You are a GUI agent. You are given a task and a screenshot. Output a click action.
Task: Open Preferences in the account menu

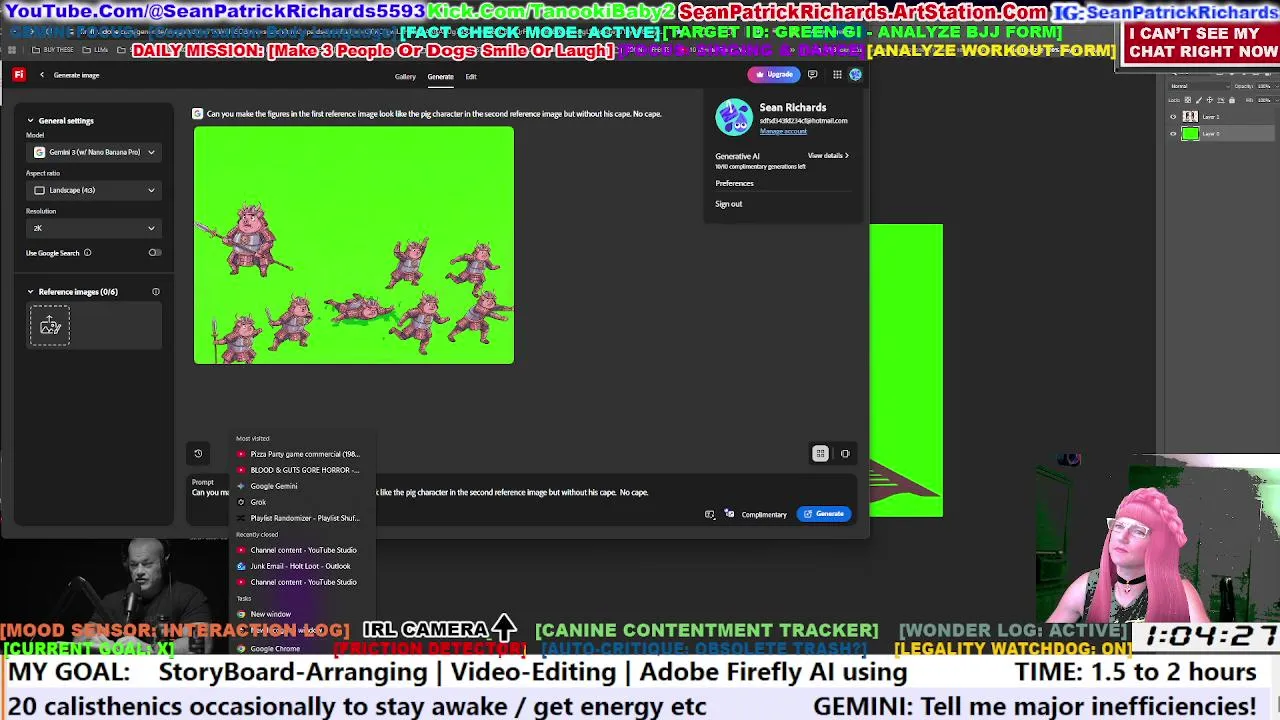coord(734,183)
